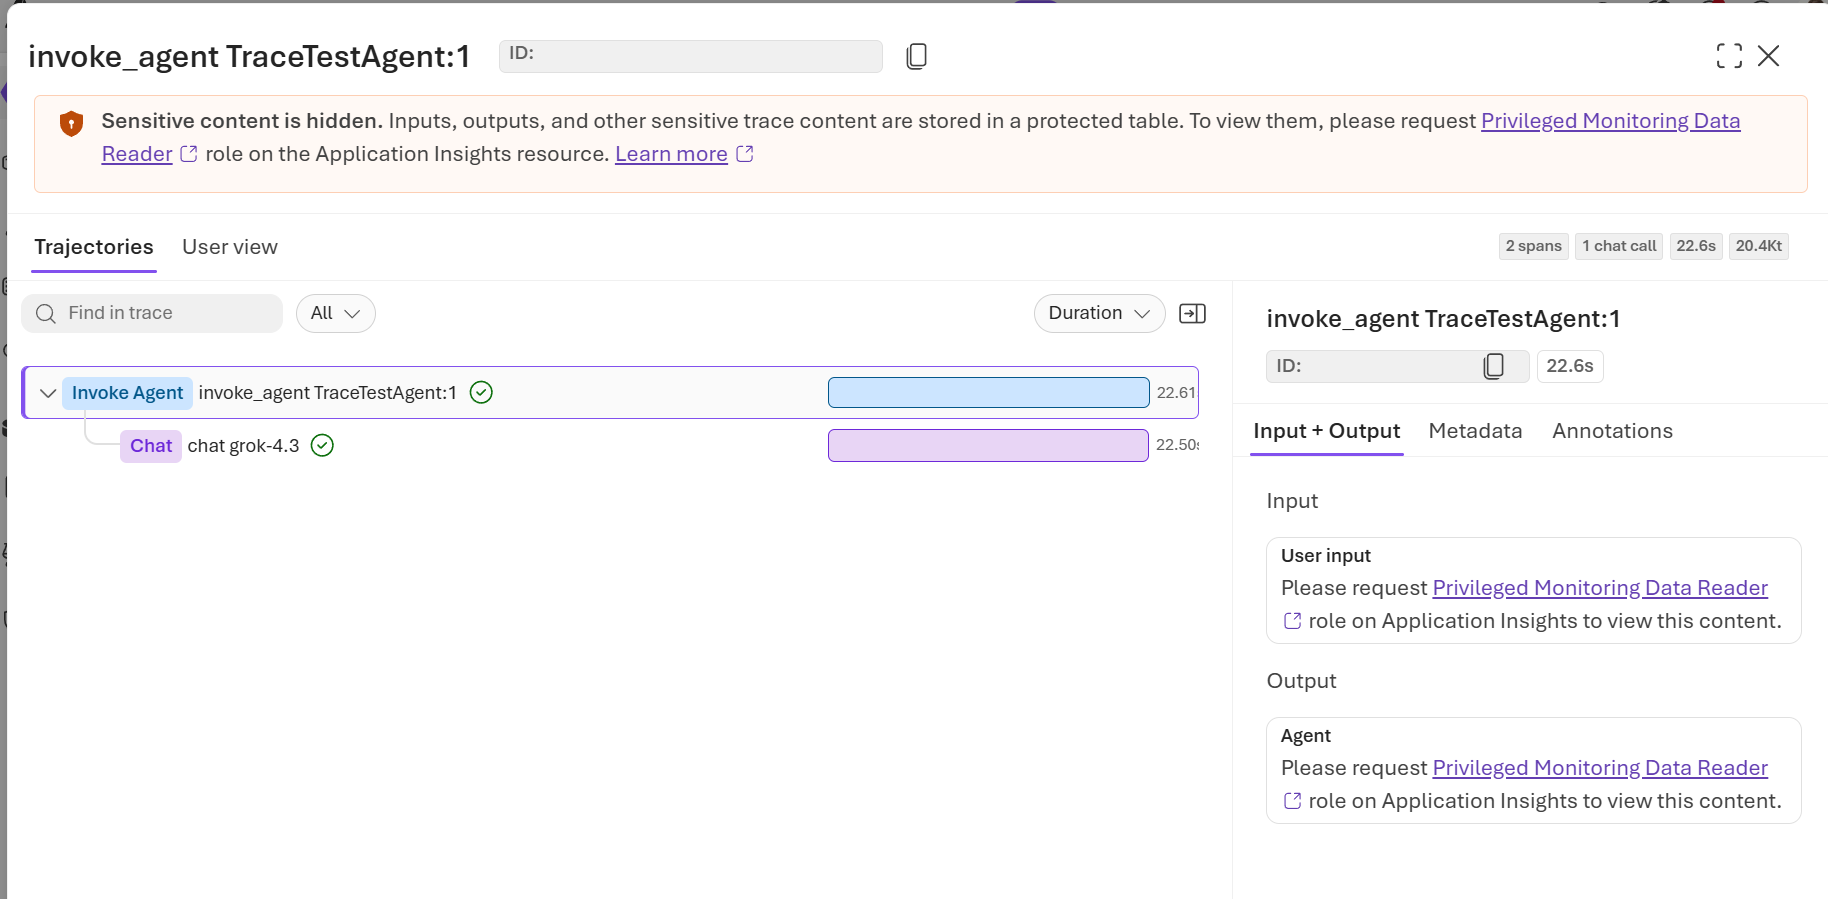
Task: Open Privileged Monitoring Data Reader link under User input
Action: coord(1600,588)
